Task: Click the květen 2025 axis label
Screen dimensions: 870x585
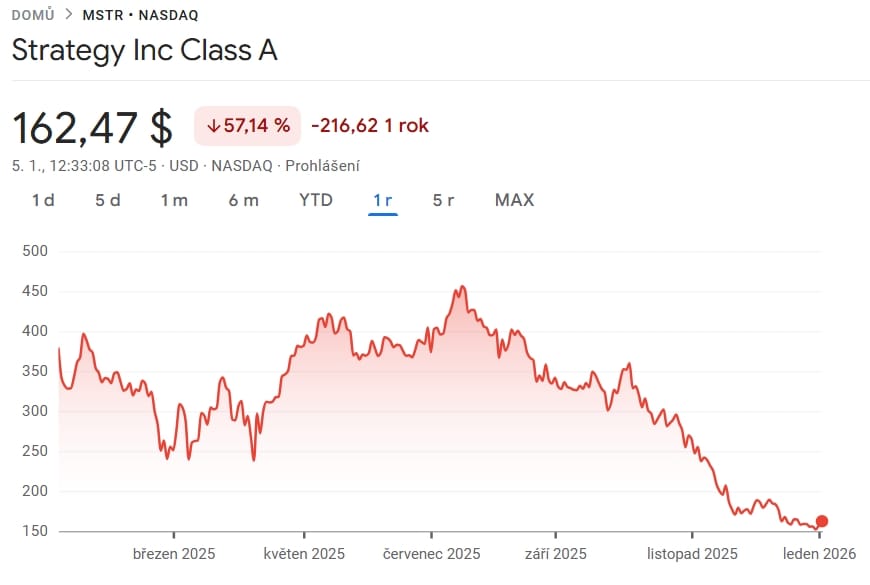Action: click(x=304, y=553)
